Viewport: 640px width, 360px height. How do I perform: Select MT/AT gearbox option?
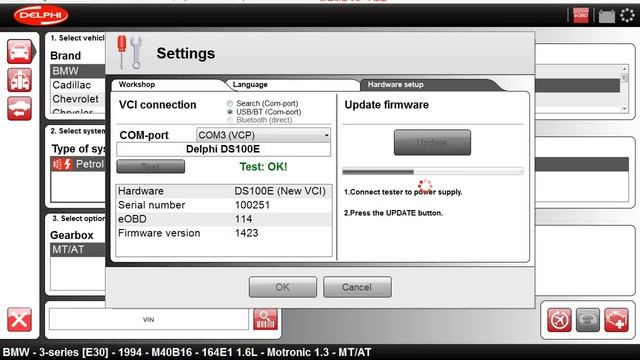click(78, 249)
